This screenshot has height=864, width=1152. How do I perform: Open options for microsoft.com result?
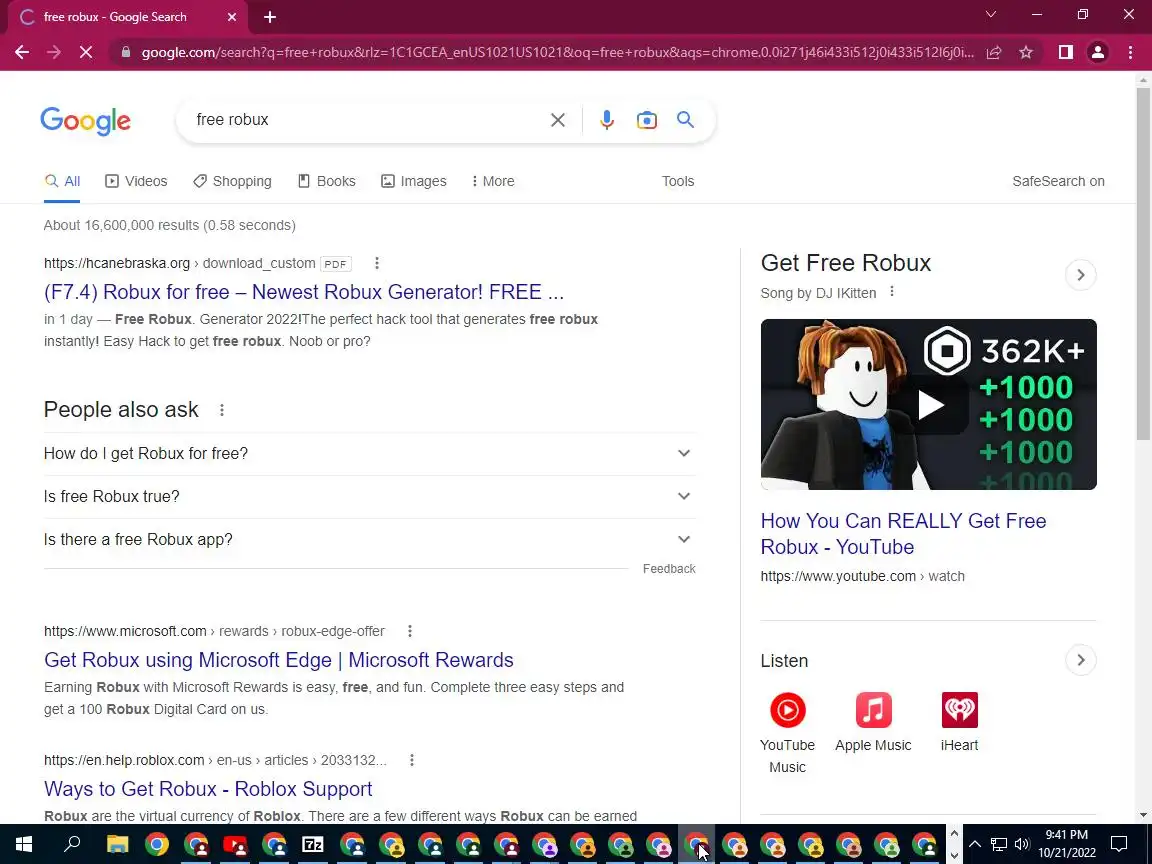410,631
